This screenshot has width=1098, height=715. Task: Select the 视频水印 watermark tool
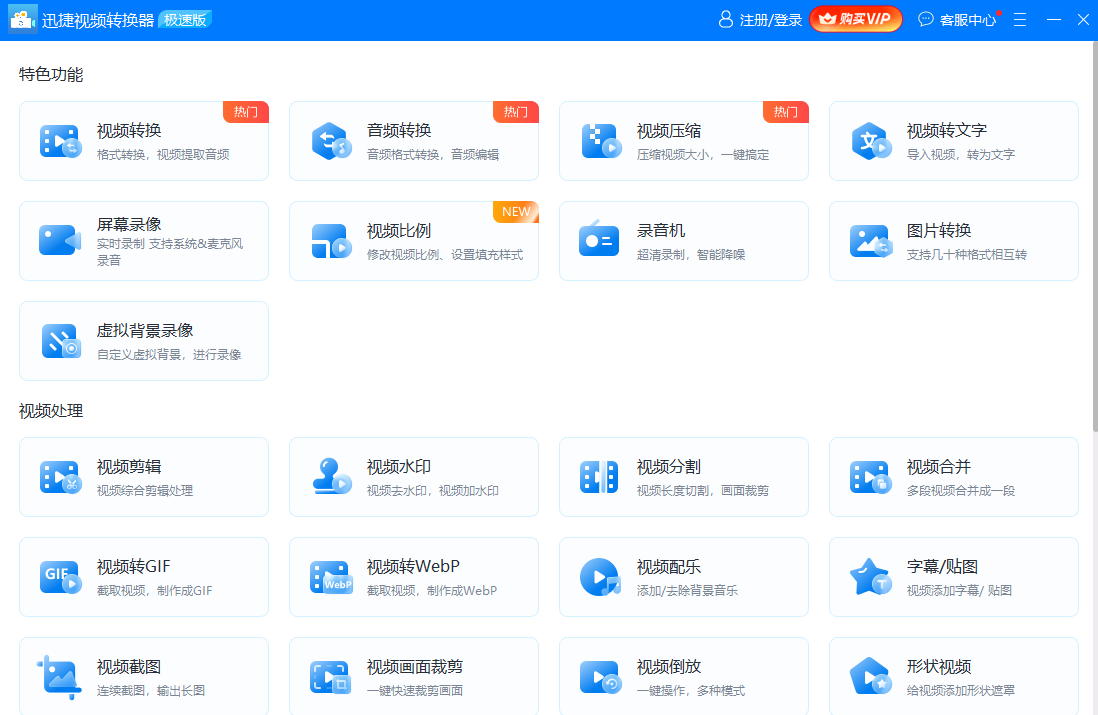(x=414, y=477)
